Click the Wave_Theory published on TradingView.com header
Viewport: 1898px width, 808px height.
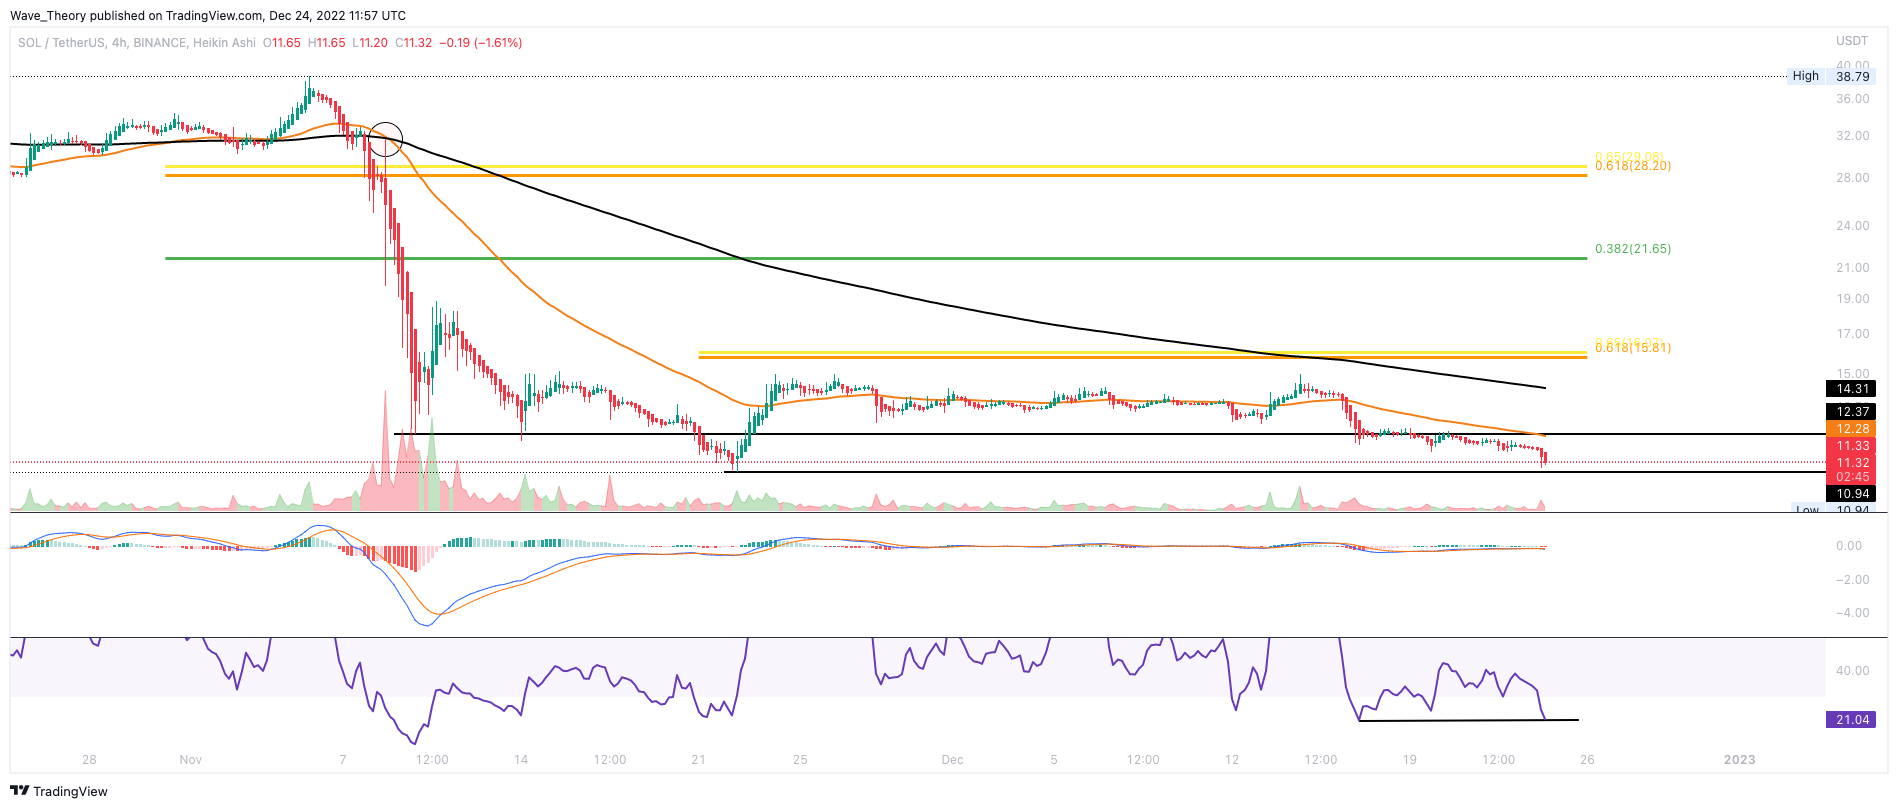[x=208, y=15]
